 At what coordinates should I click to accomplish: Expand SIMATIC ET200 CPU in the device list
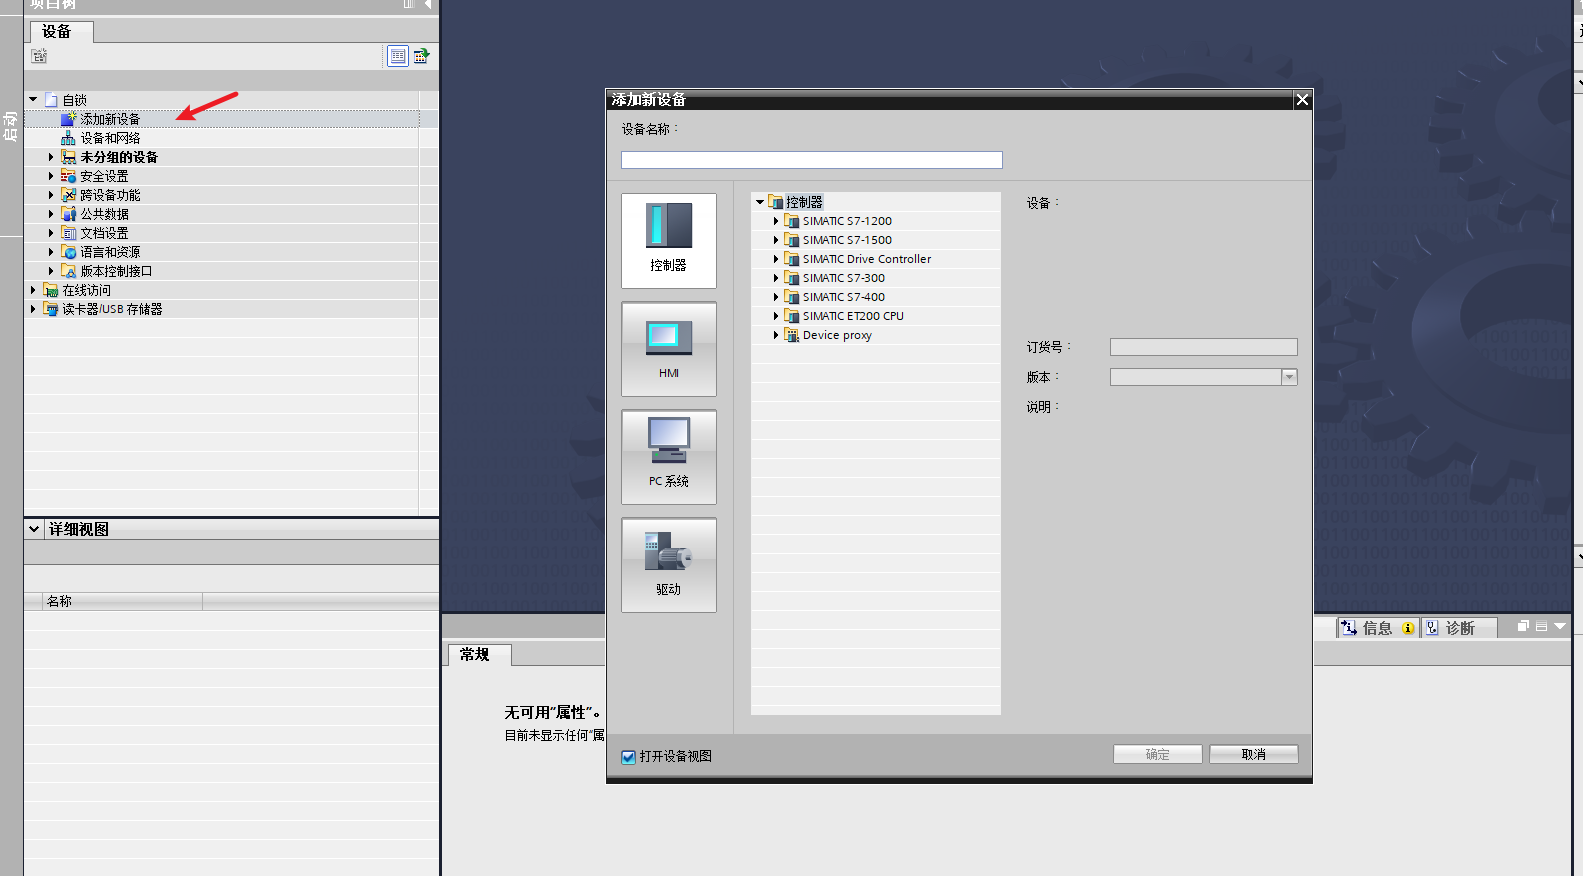click(776, 316)
